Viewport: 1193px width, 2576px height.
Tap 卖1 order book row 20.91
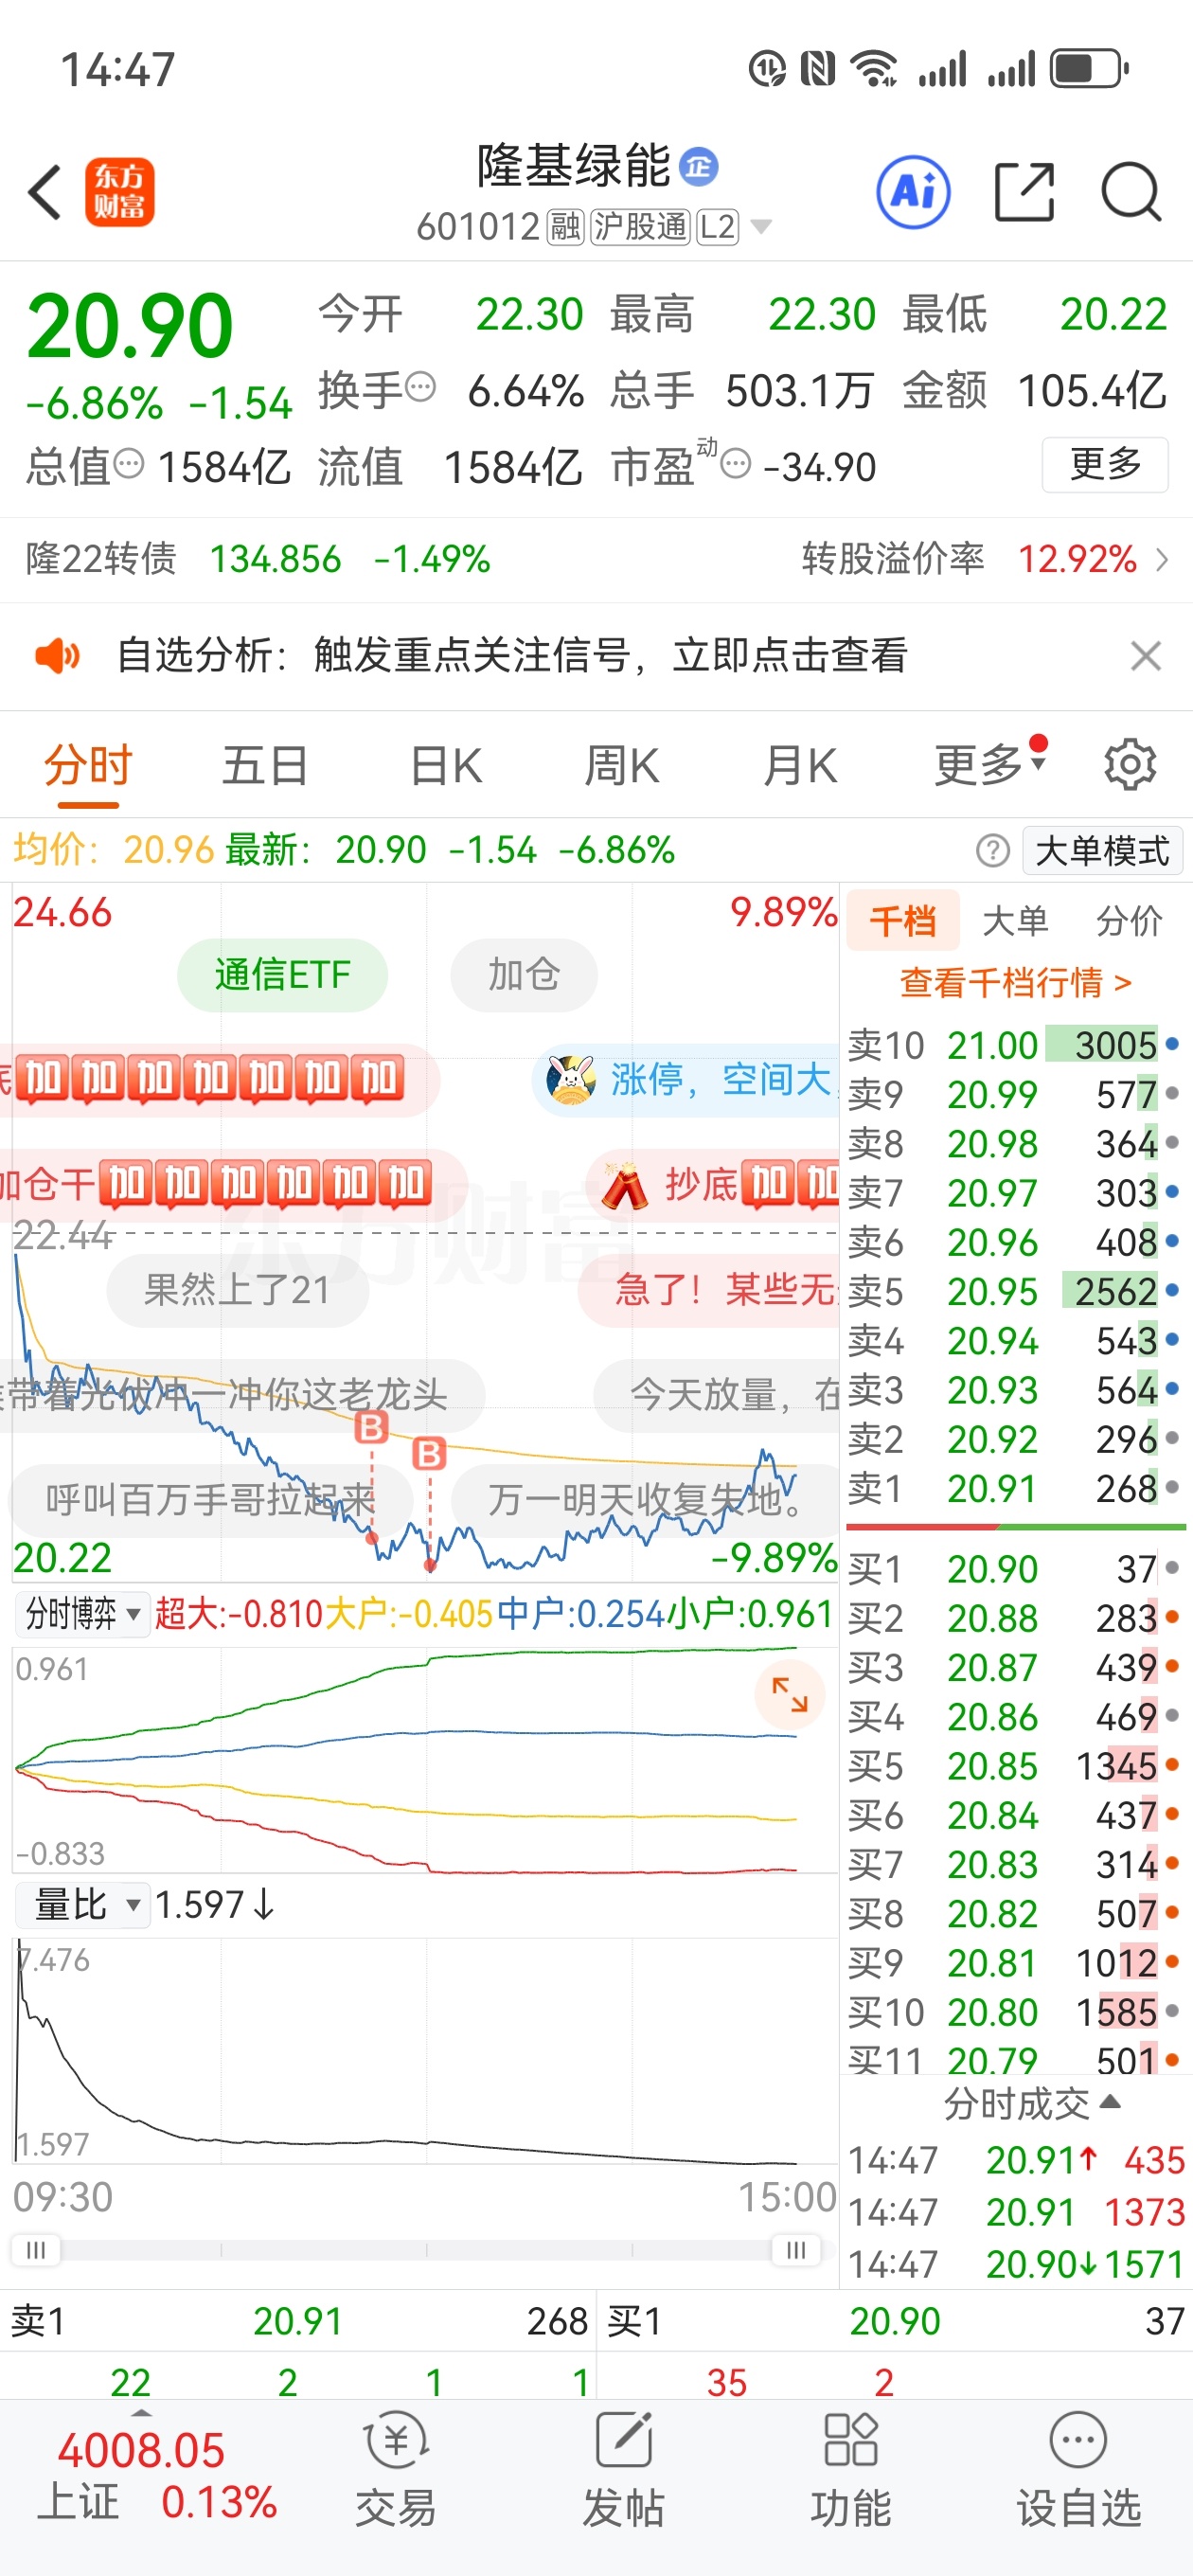pyautogui.click(x=1015, y=1489)
